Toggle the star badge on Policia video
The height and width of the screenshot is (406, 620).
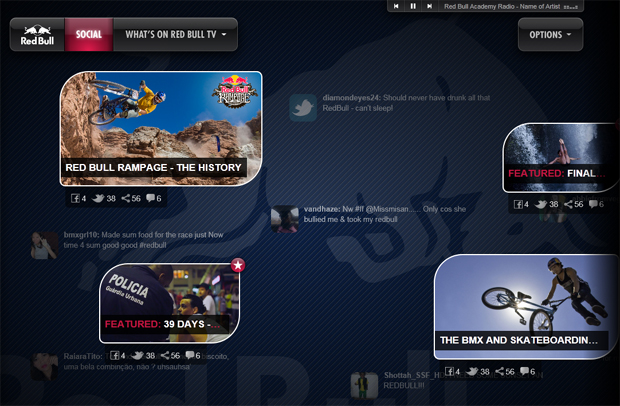pyautogui.click(x=238, y=265)
